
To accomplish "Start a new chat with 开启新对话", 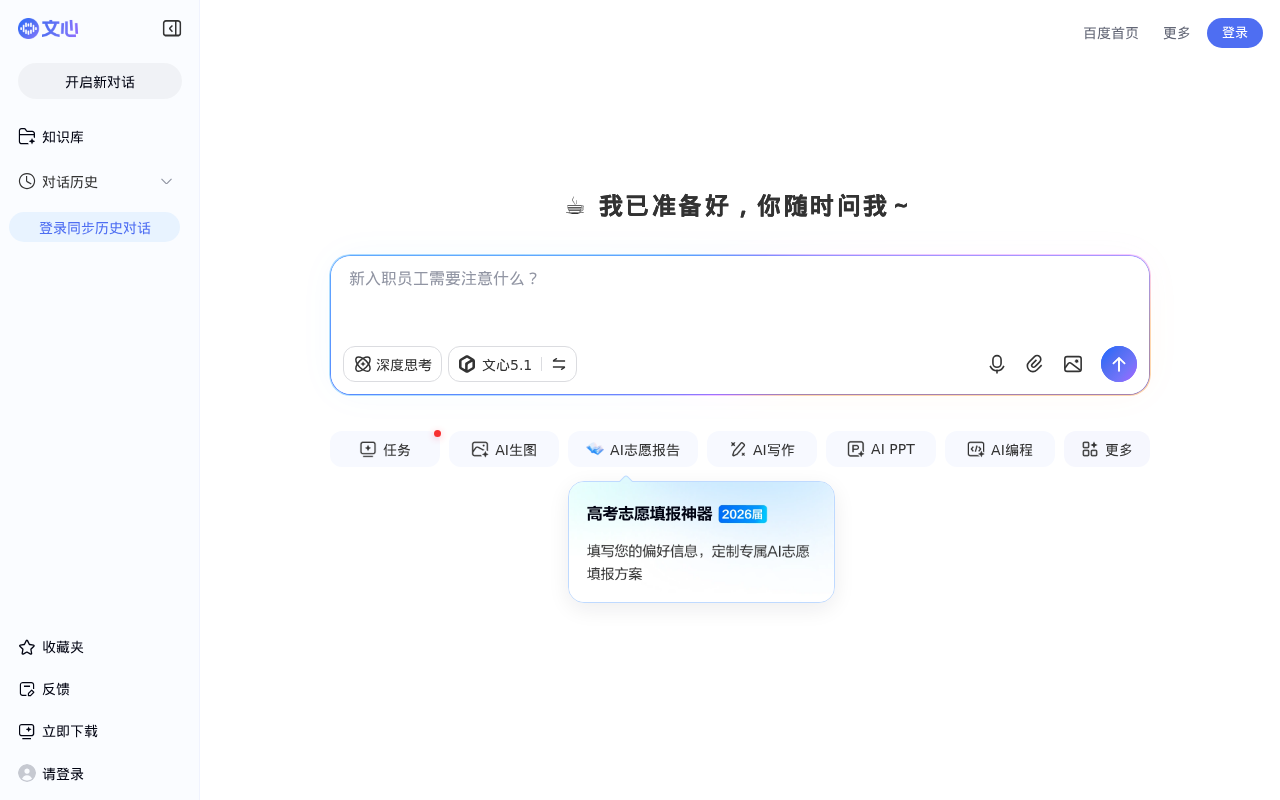I will pos(100,81).
